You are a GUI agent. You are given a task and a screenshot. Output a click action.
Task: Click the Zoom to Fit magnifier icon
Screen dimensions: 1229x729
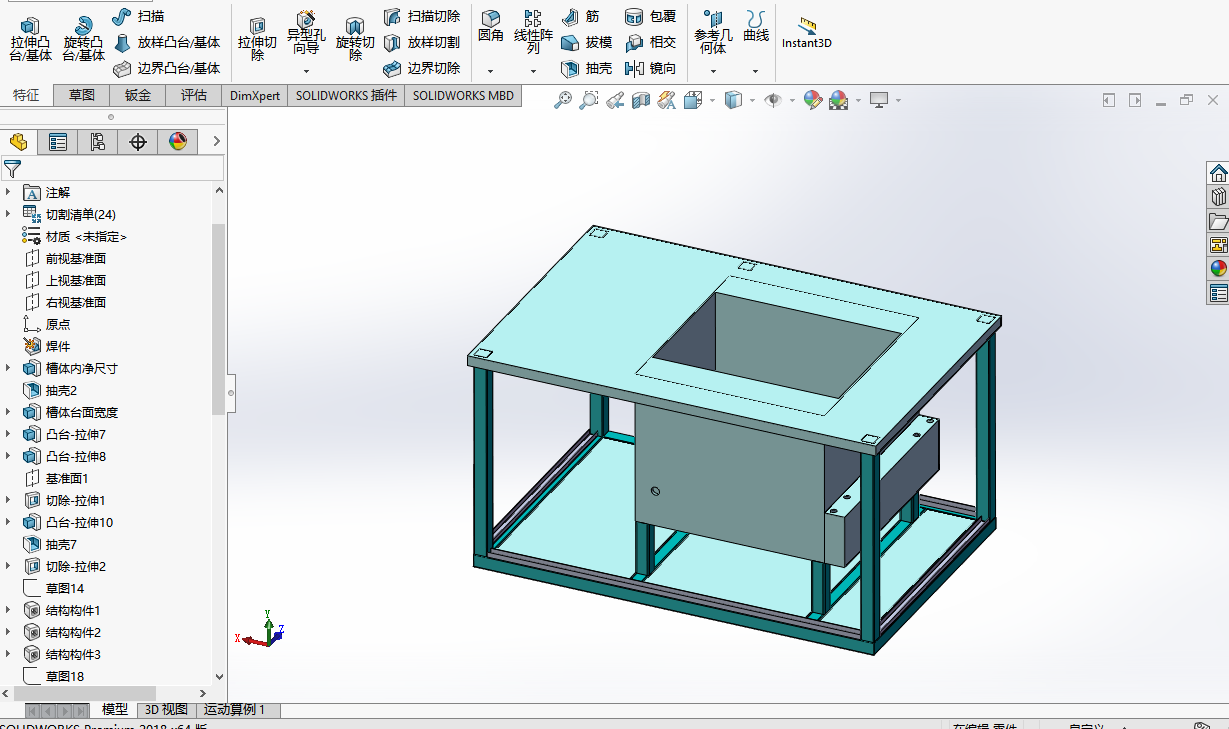point(563,100)
